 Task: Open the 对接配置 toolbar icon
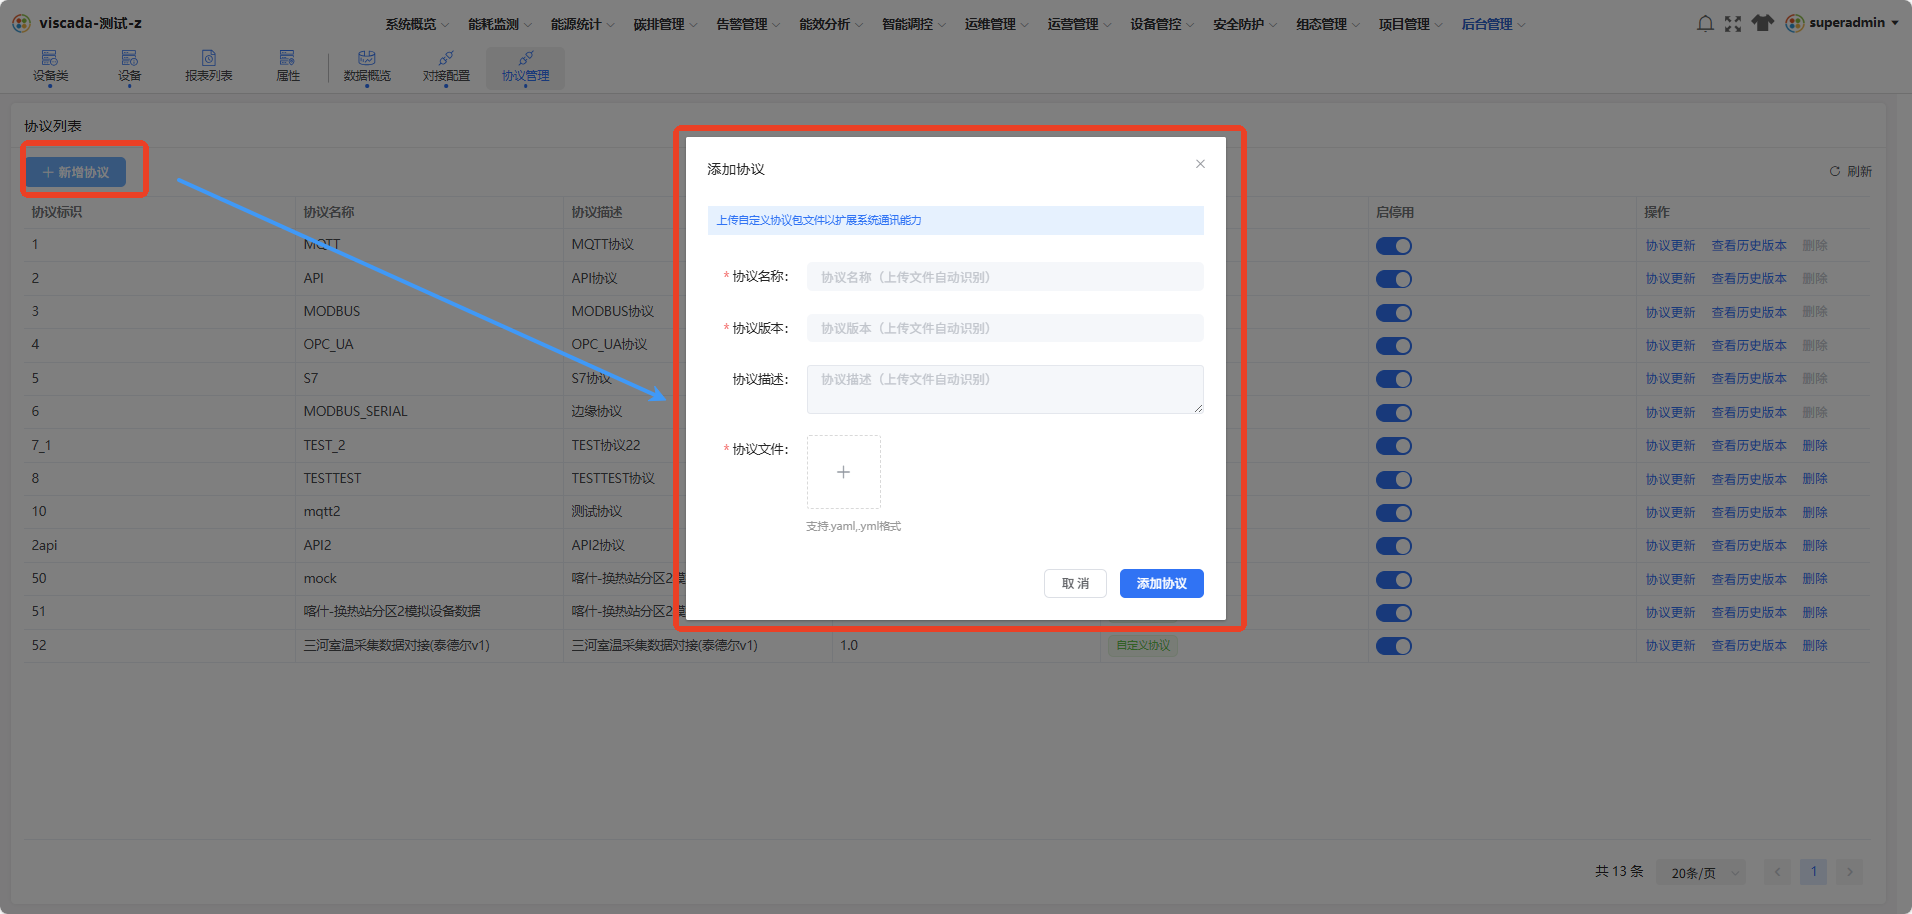(x=446, y=66)
